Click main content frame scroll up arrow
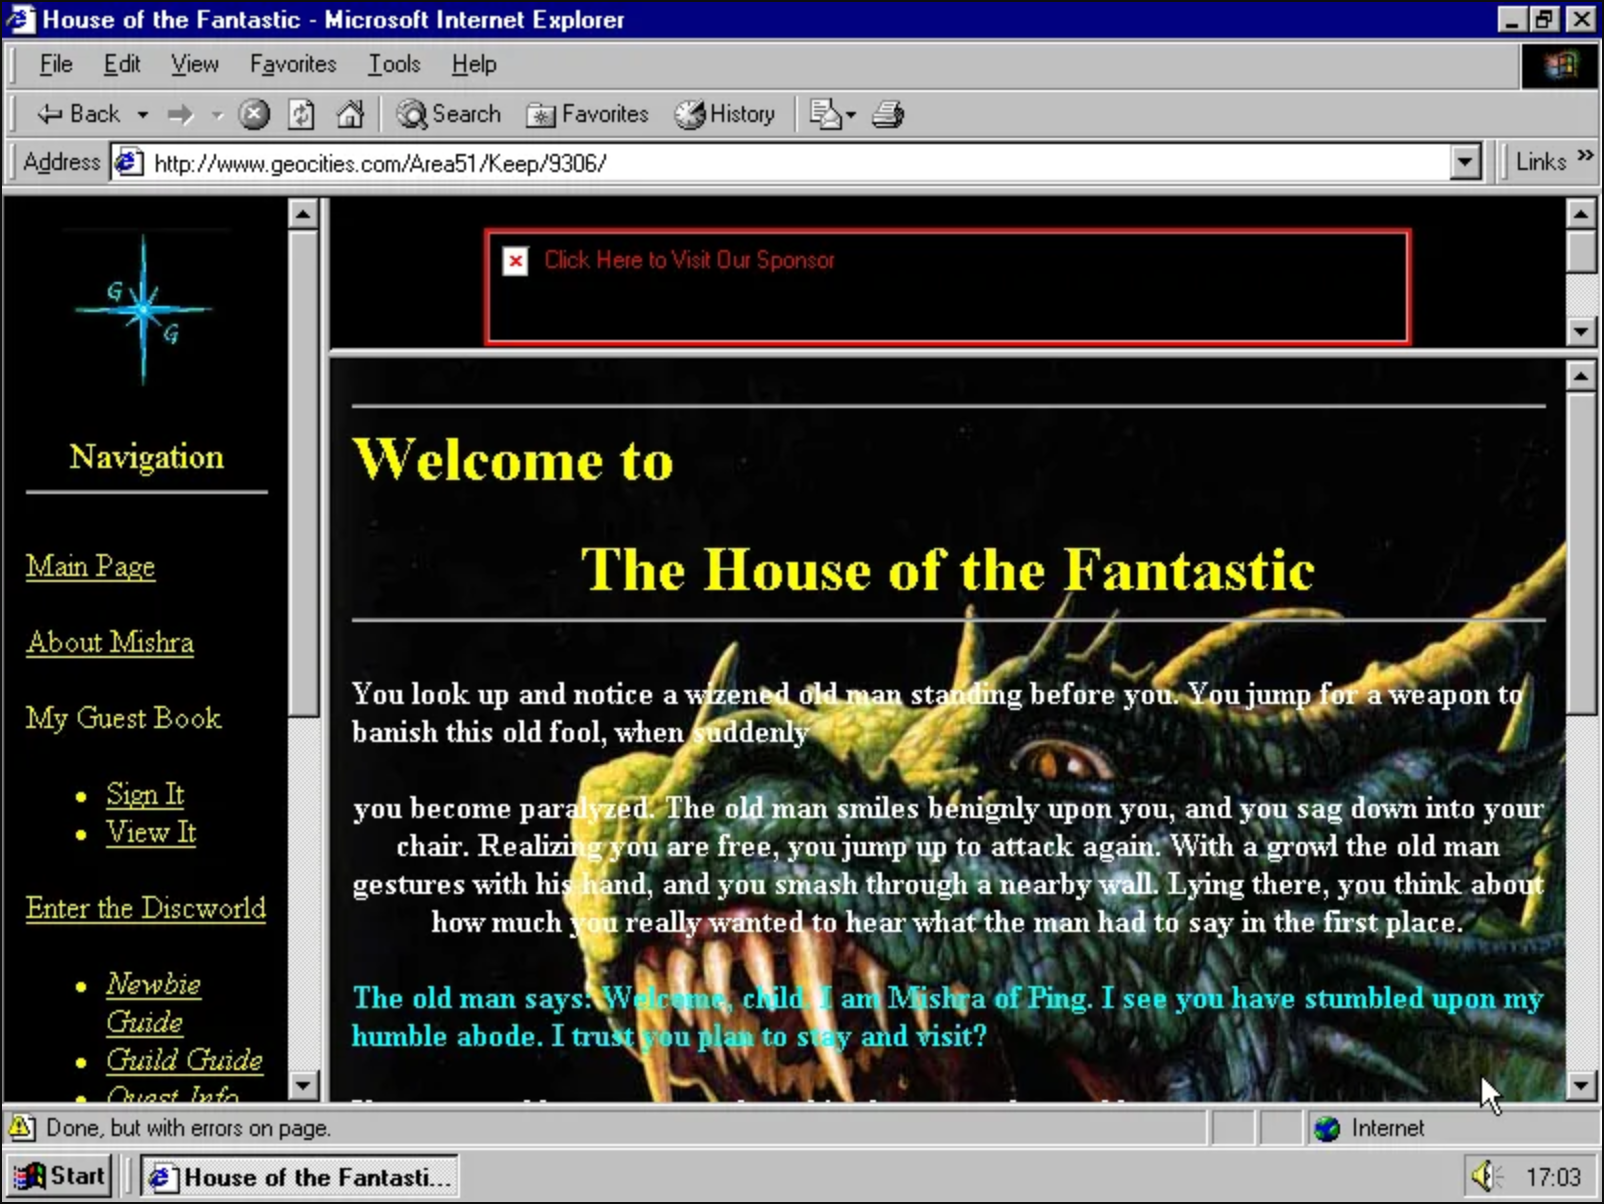This screenshot has width=1604, height=1204. (1581, 377)
